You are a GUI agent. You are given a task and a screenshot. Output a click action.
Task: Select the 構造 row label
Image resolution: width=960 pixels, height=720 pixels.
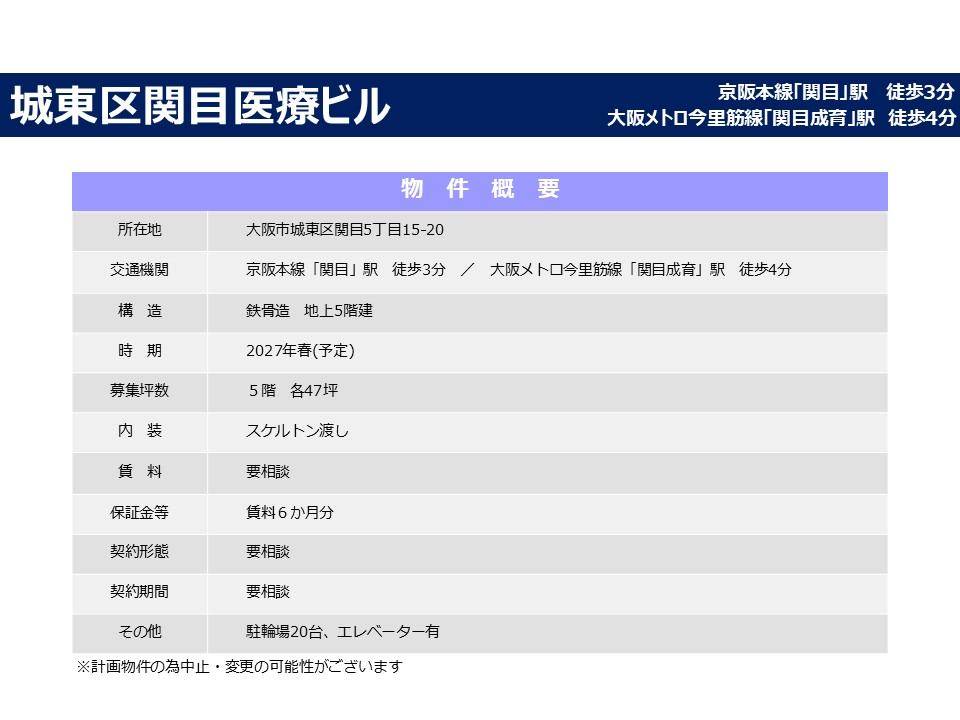[139, 311]
